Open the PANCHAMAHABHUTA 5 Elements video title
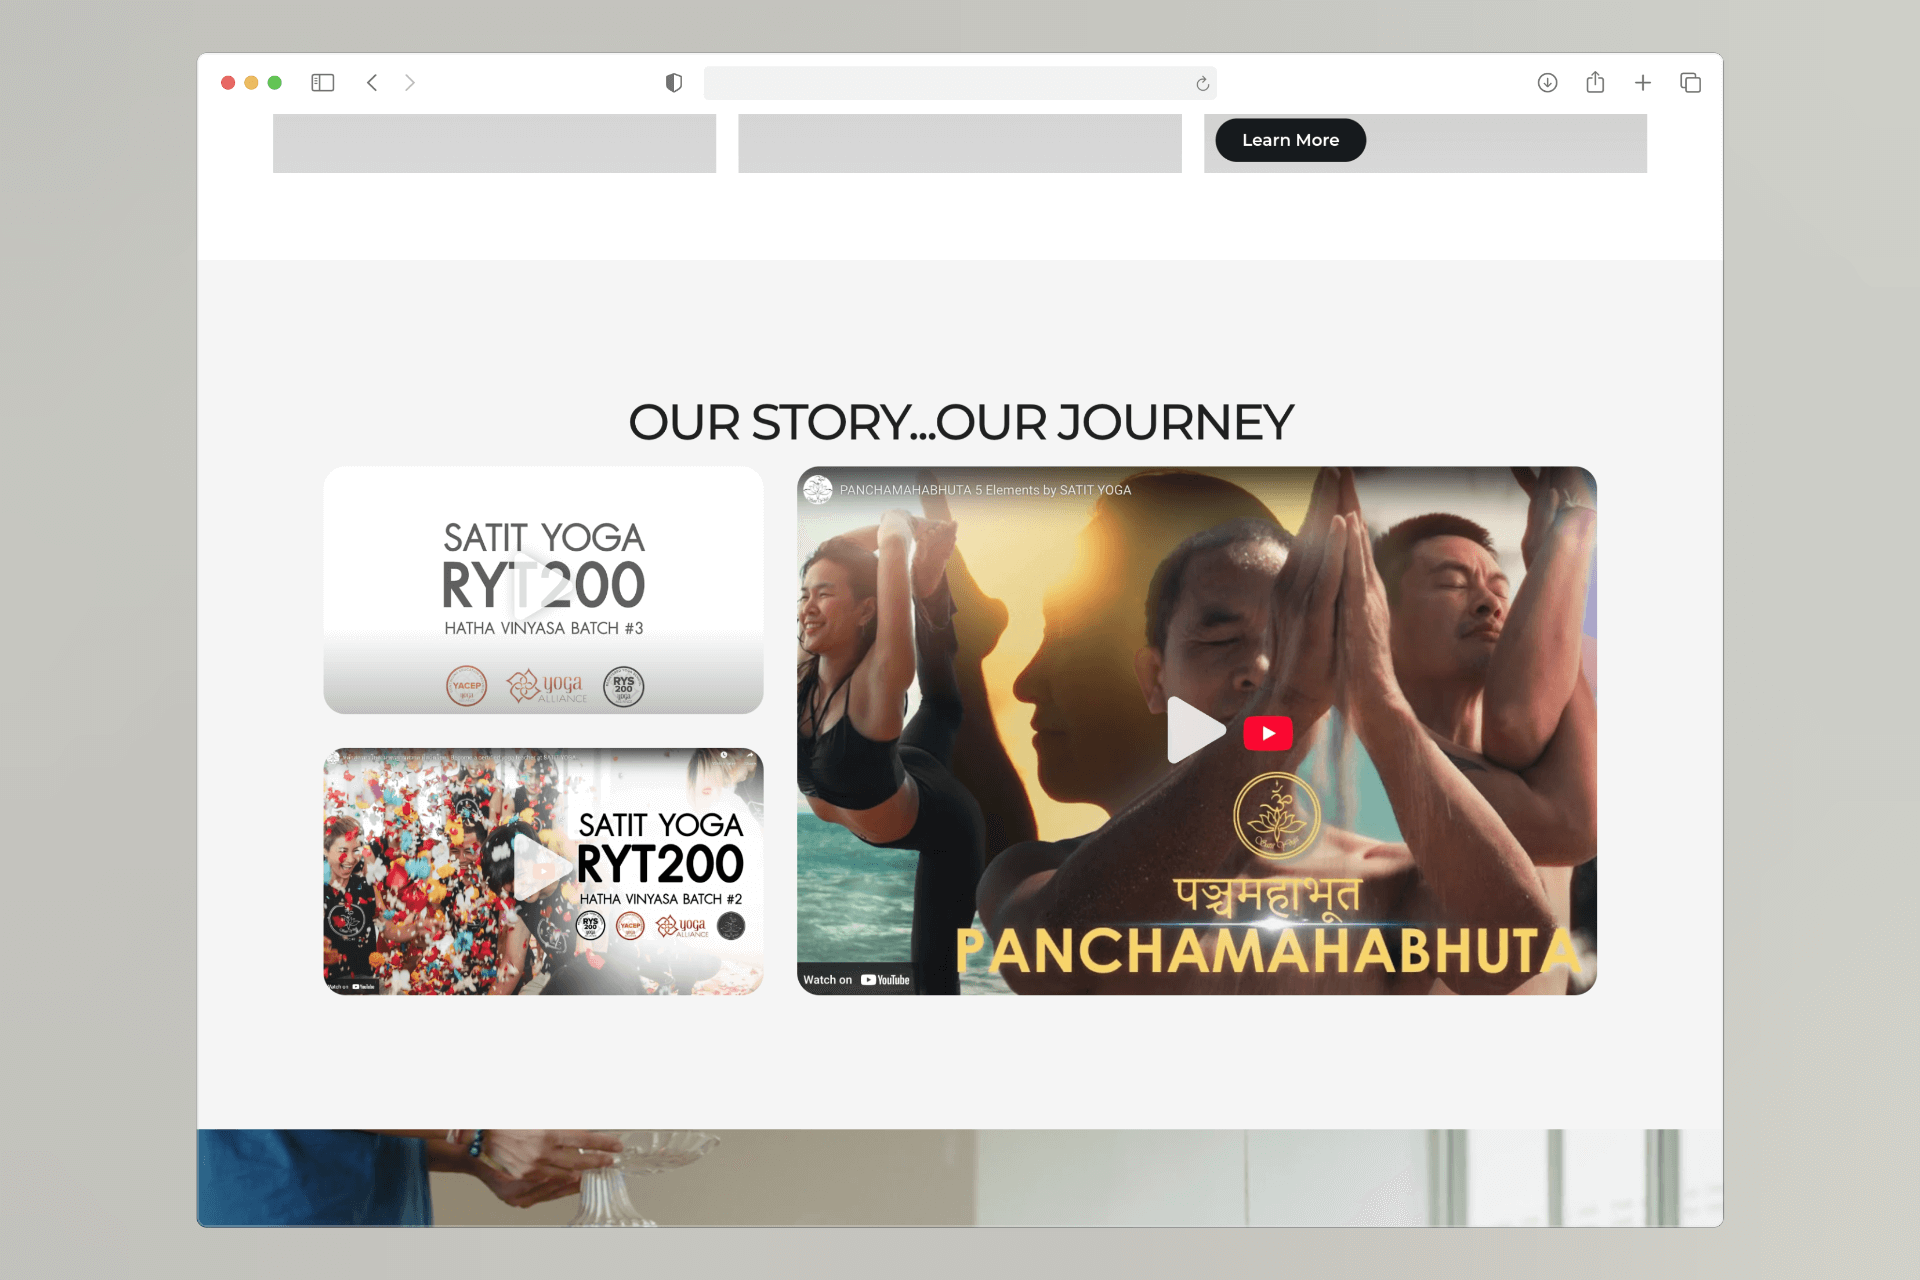 985,490
